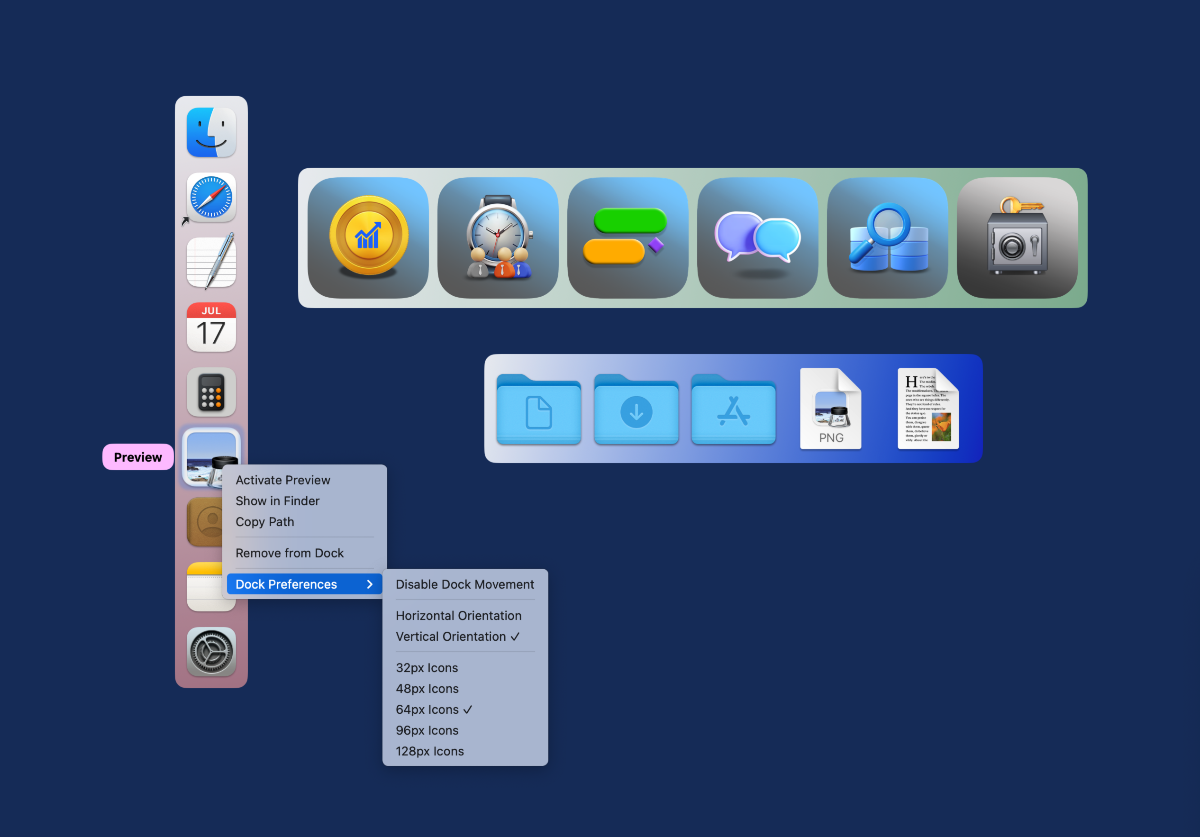1200x837 pixels.
Task: Click the gold coin finance app icon
Action: pos(368,238)
